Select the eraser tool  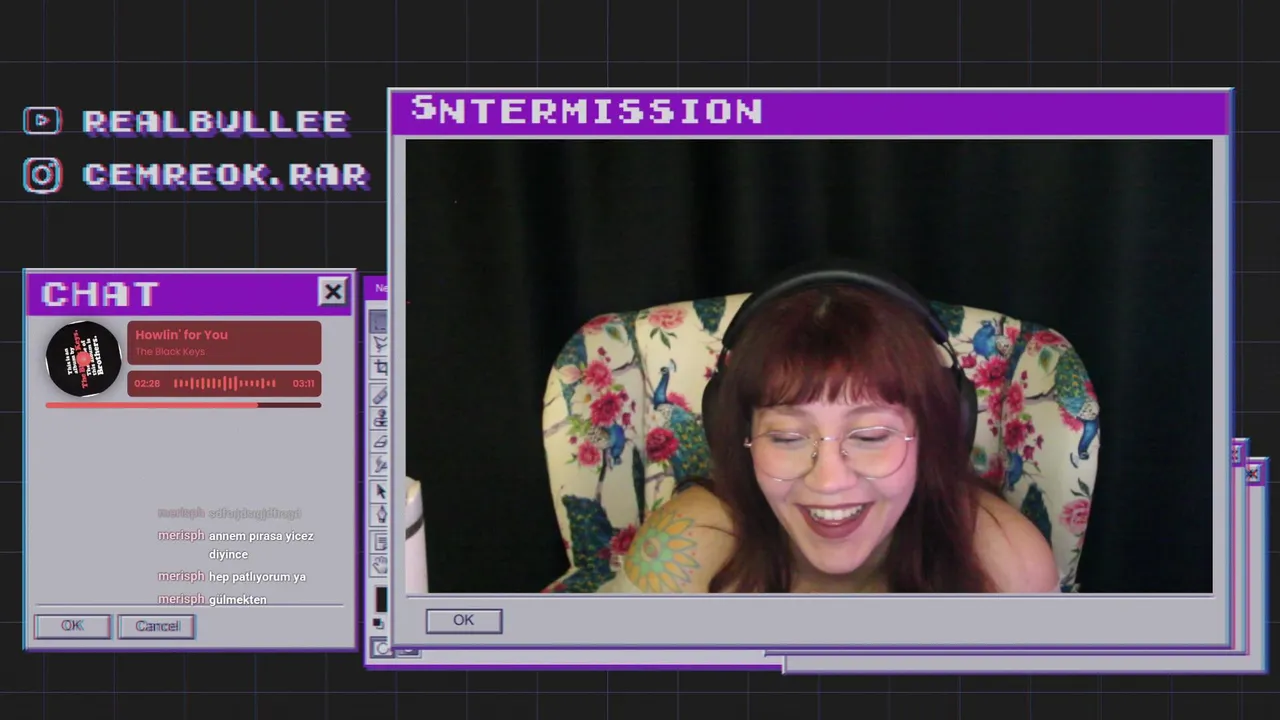pyautogui.click(x=380, y=441)
